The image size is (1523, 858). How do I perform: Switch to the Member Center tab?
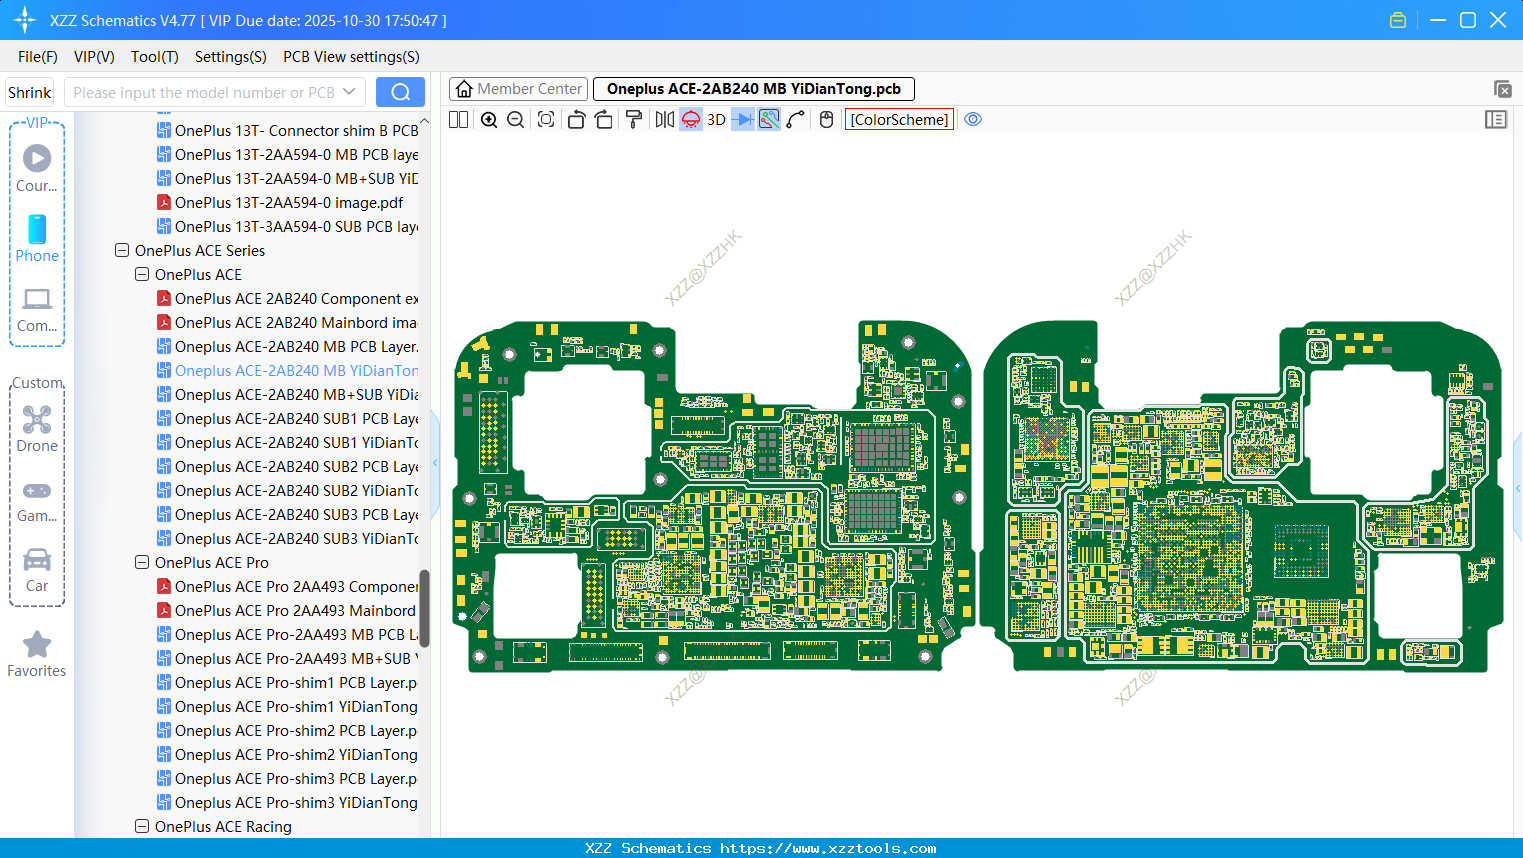pos(519,89)
